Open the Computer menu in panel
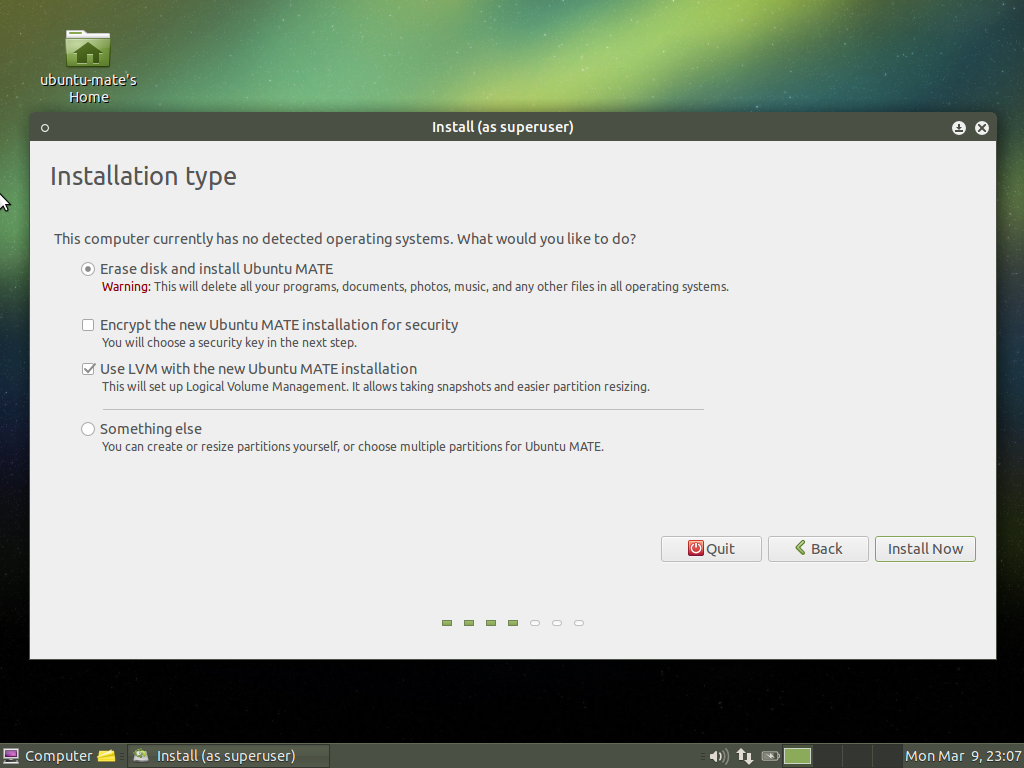Viewport: 1024px width, 768px height. [48, 756]
